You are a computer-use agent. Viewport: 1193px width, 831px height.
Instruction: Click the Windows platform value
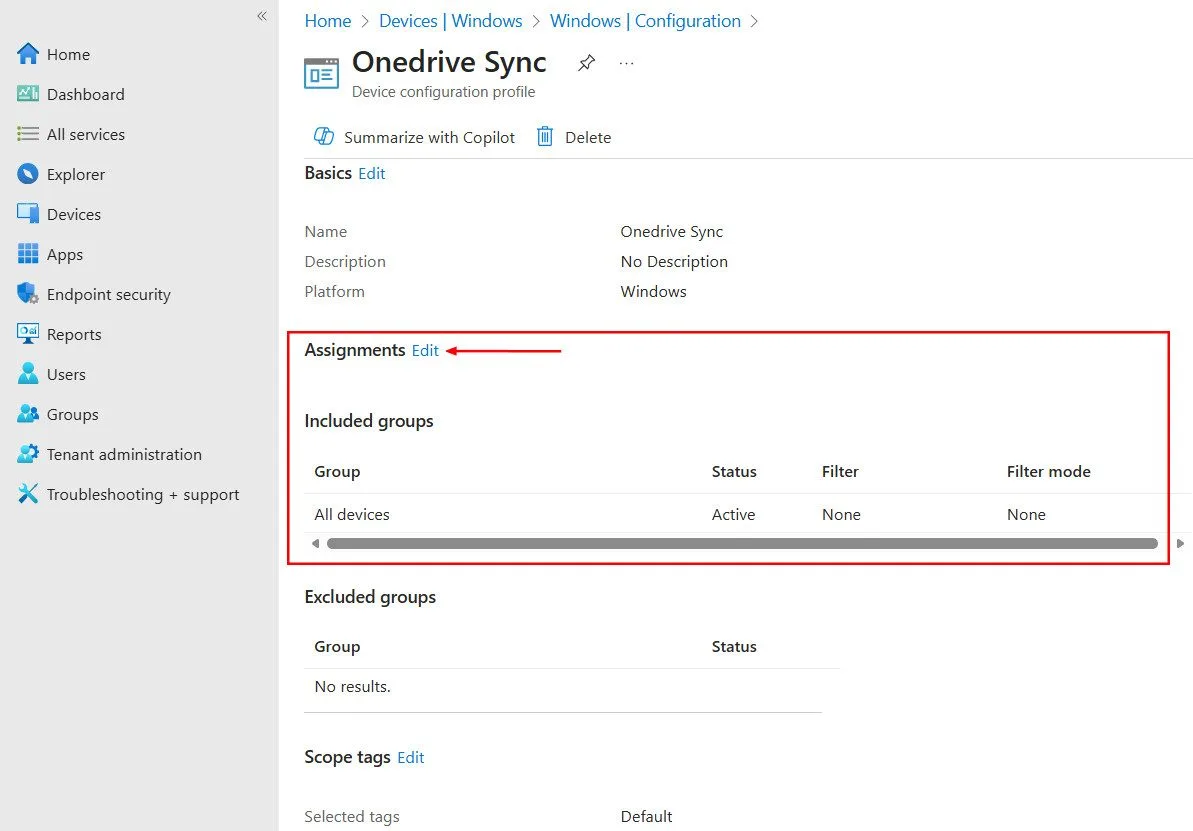tap(654, 291)
